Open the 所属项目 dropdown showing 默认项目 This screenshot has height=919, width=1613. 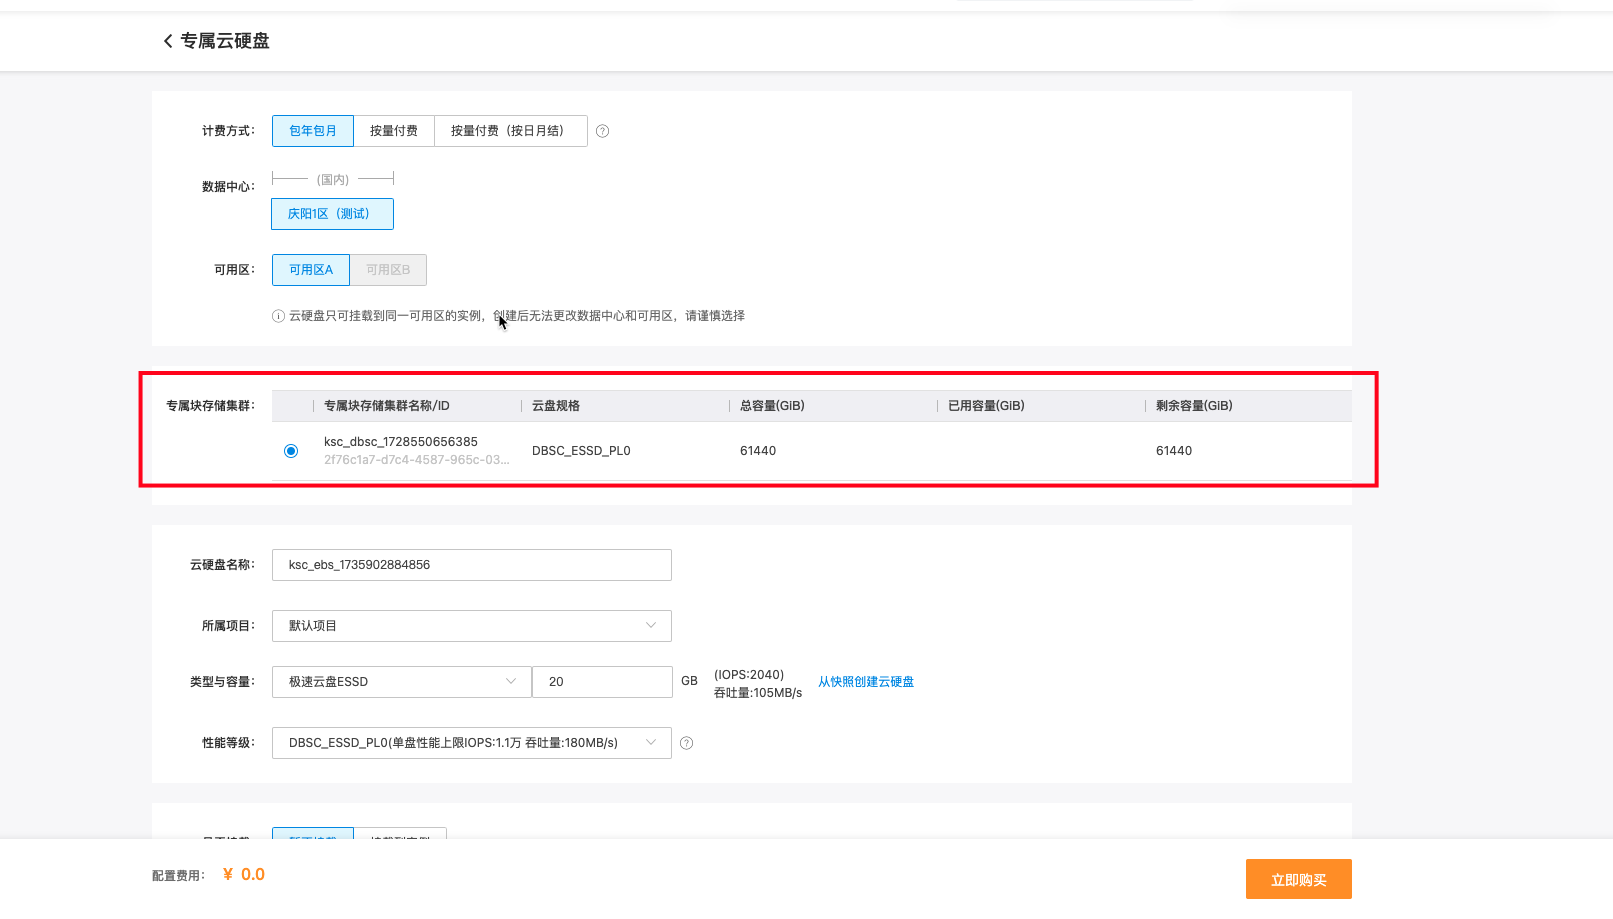point(472,626)
